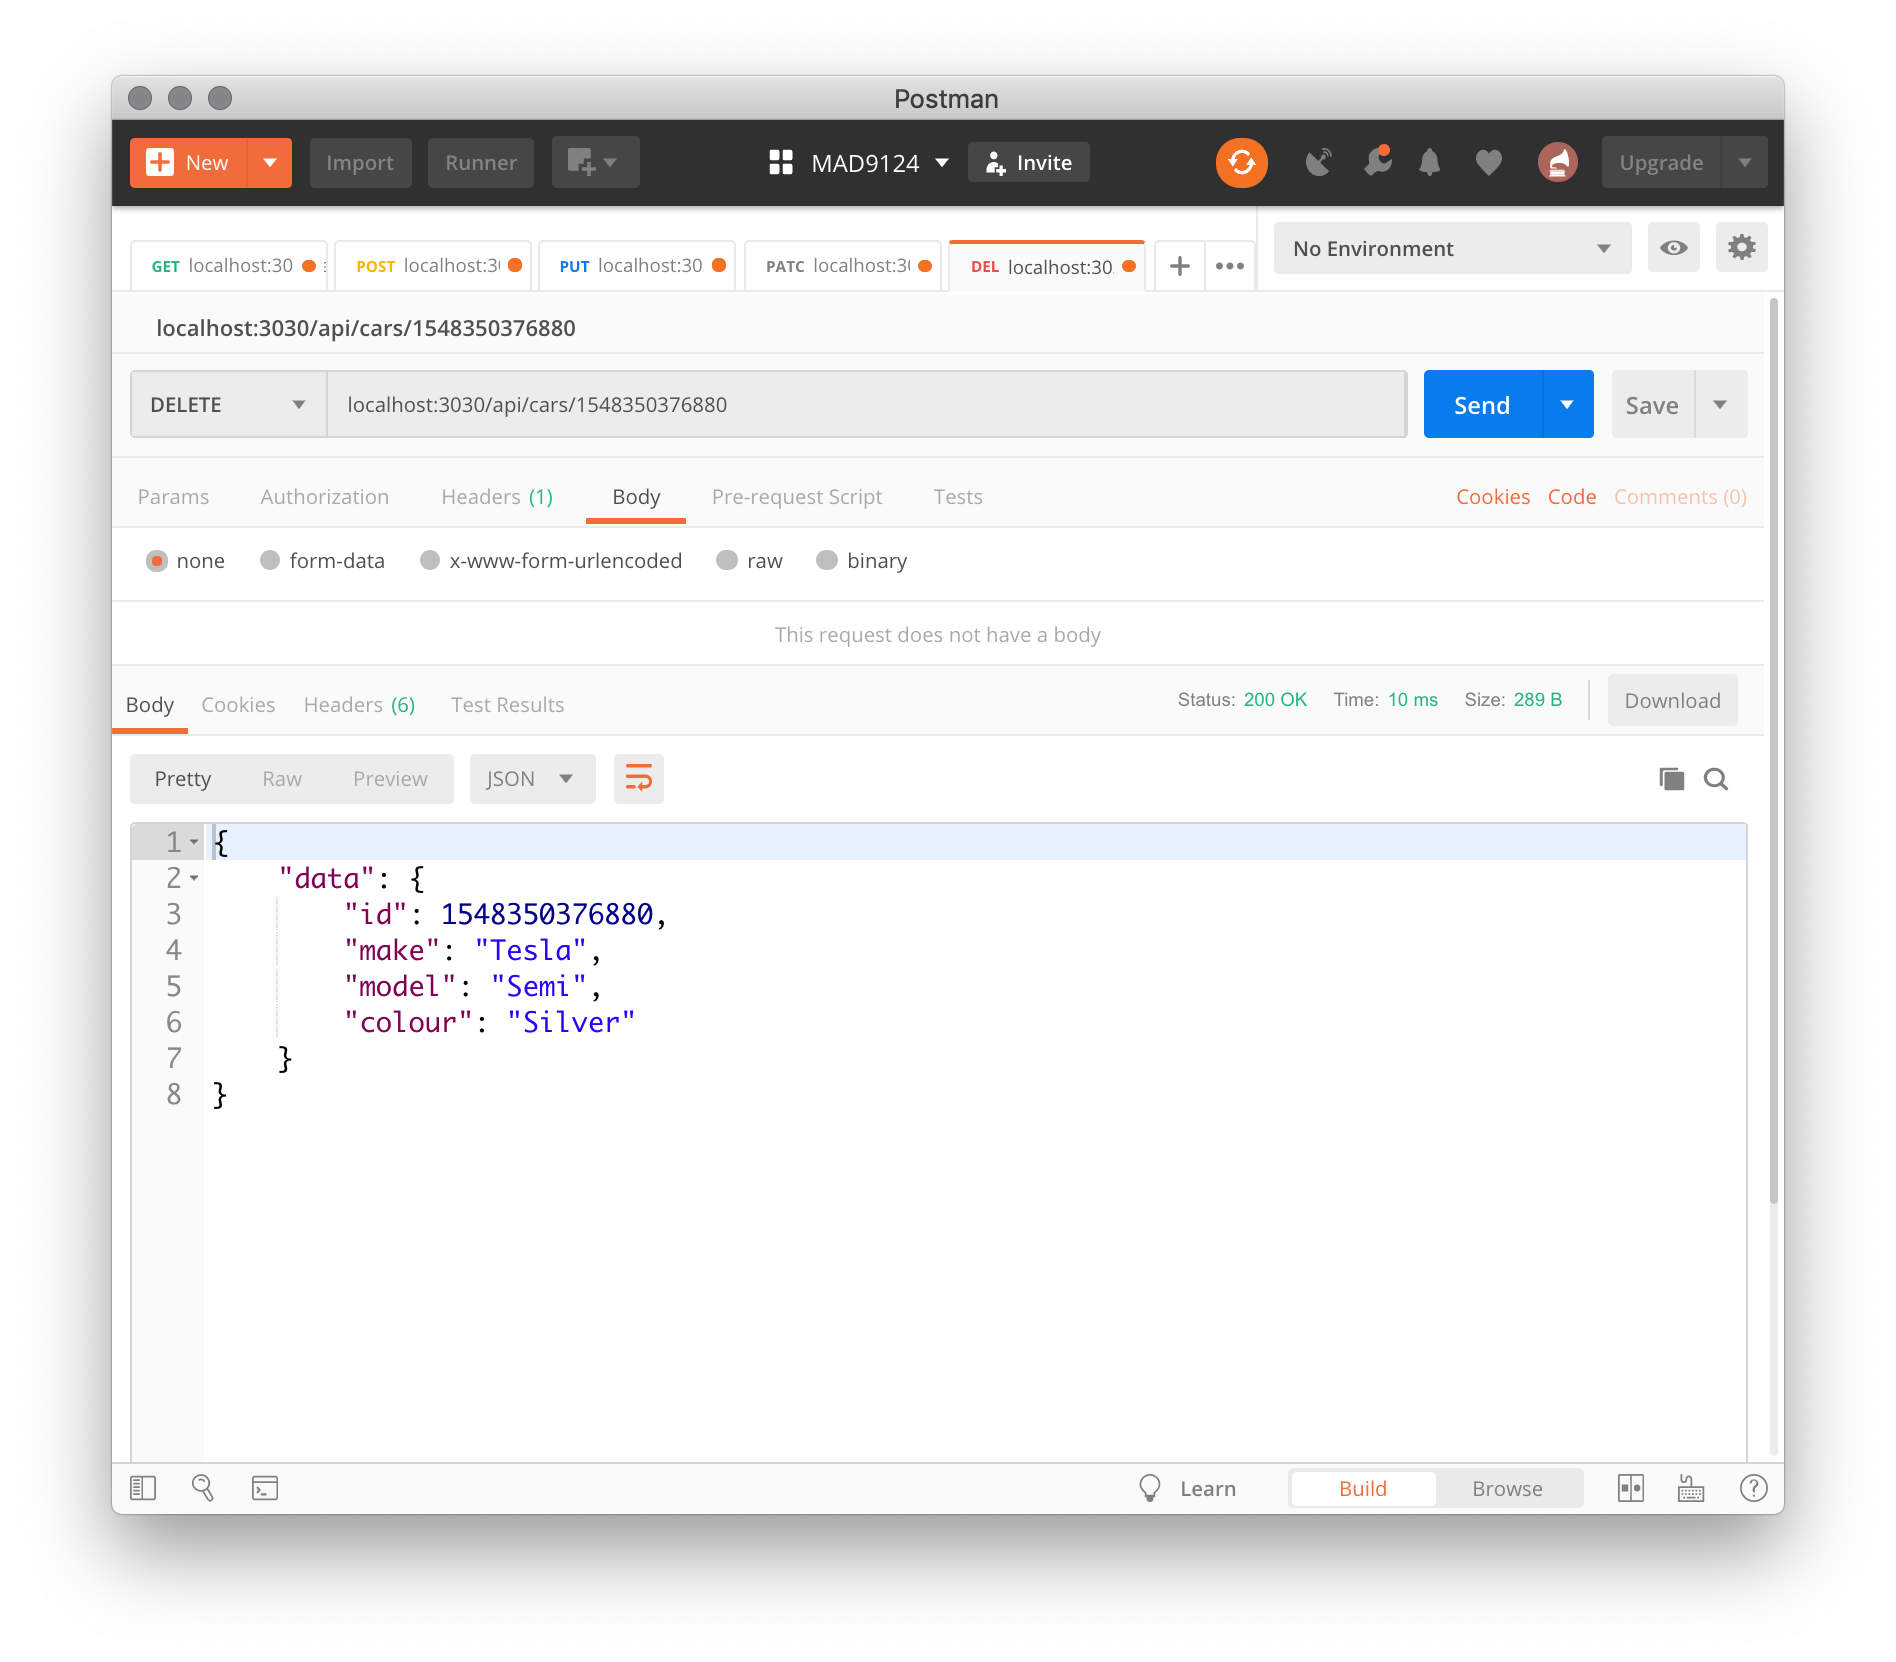Expand the New button dropdown arrow
The image size is (1896, 1662).
tap(270, 162)
